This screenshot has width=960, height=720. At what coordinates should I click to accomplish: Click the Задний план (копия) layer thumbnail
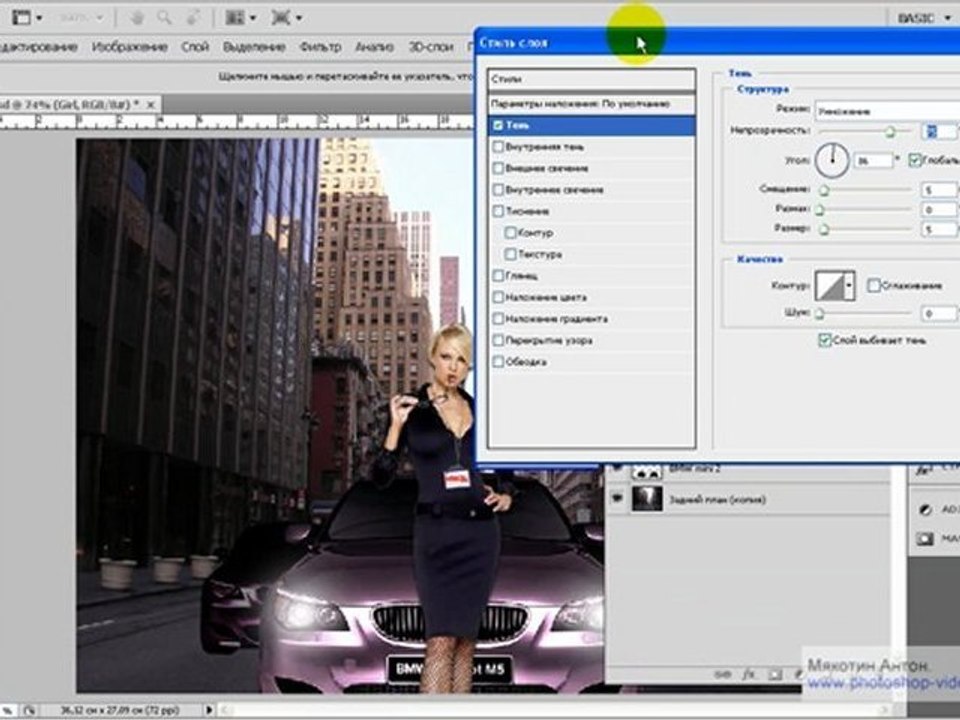pos(647,499)
